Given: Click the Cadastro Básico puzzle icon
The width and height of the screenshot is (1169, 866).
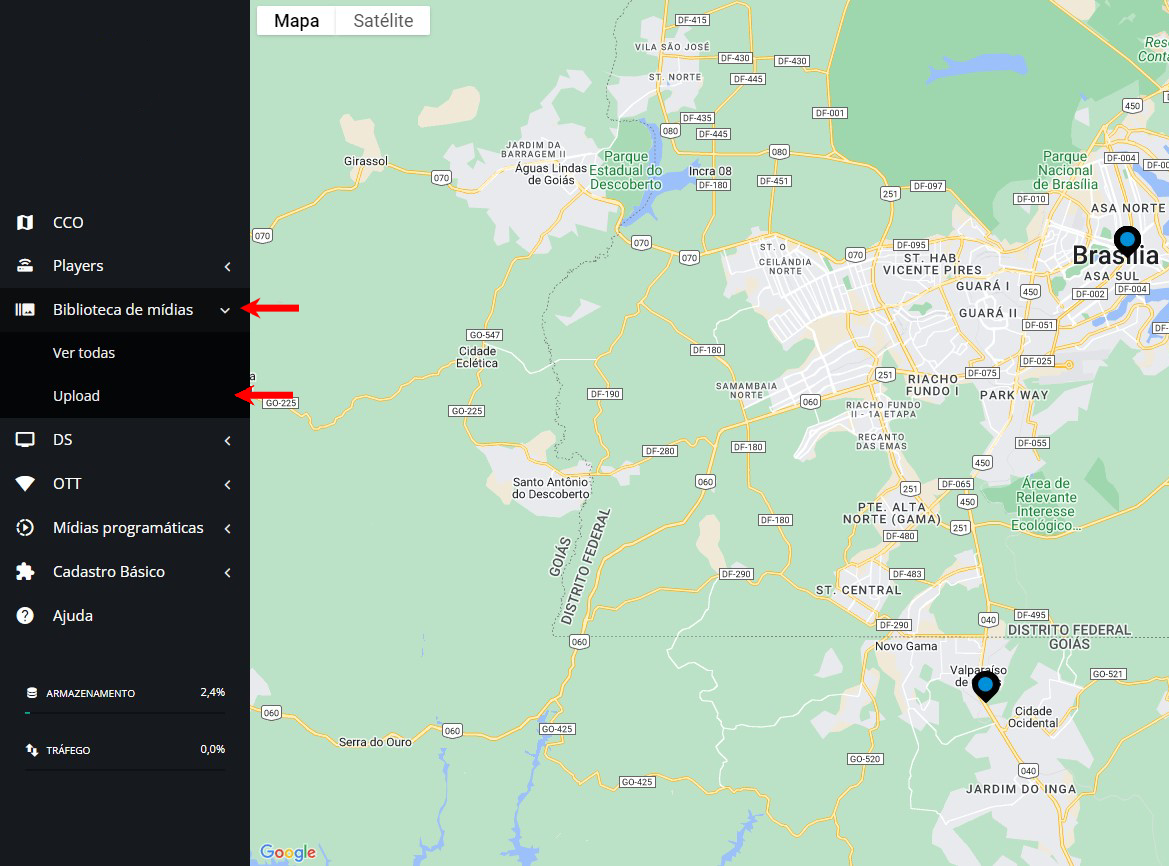Looking at the screenshot, I should pyautogui.click(x=25, y=572).
